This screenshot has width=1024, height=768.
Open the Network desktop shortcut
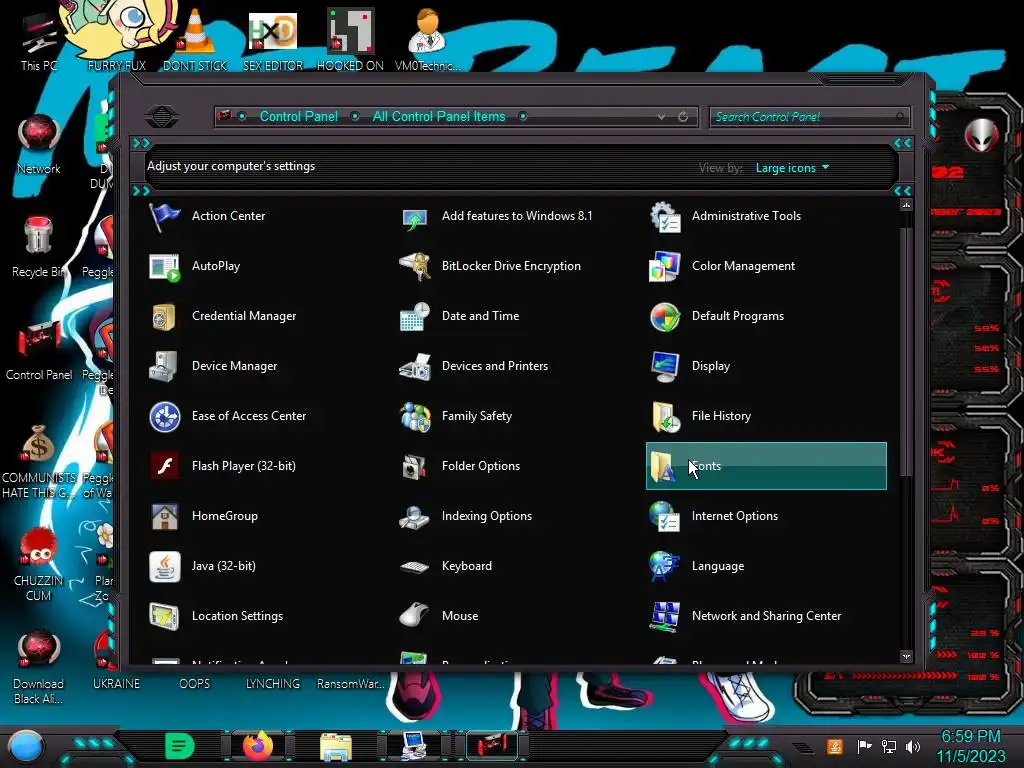click(x=39, y=145)
